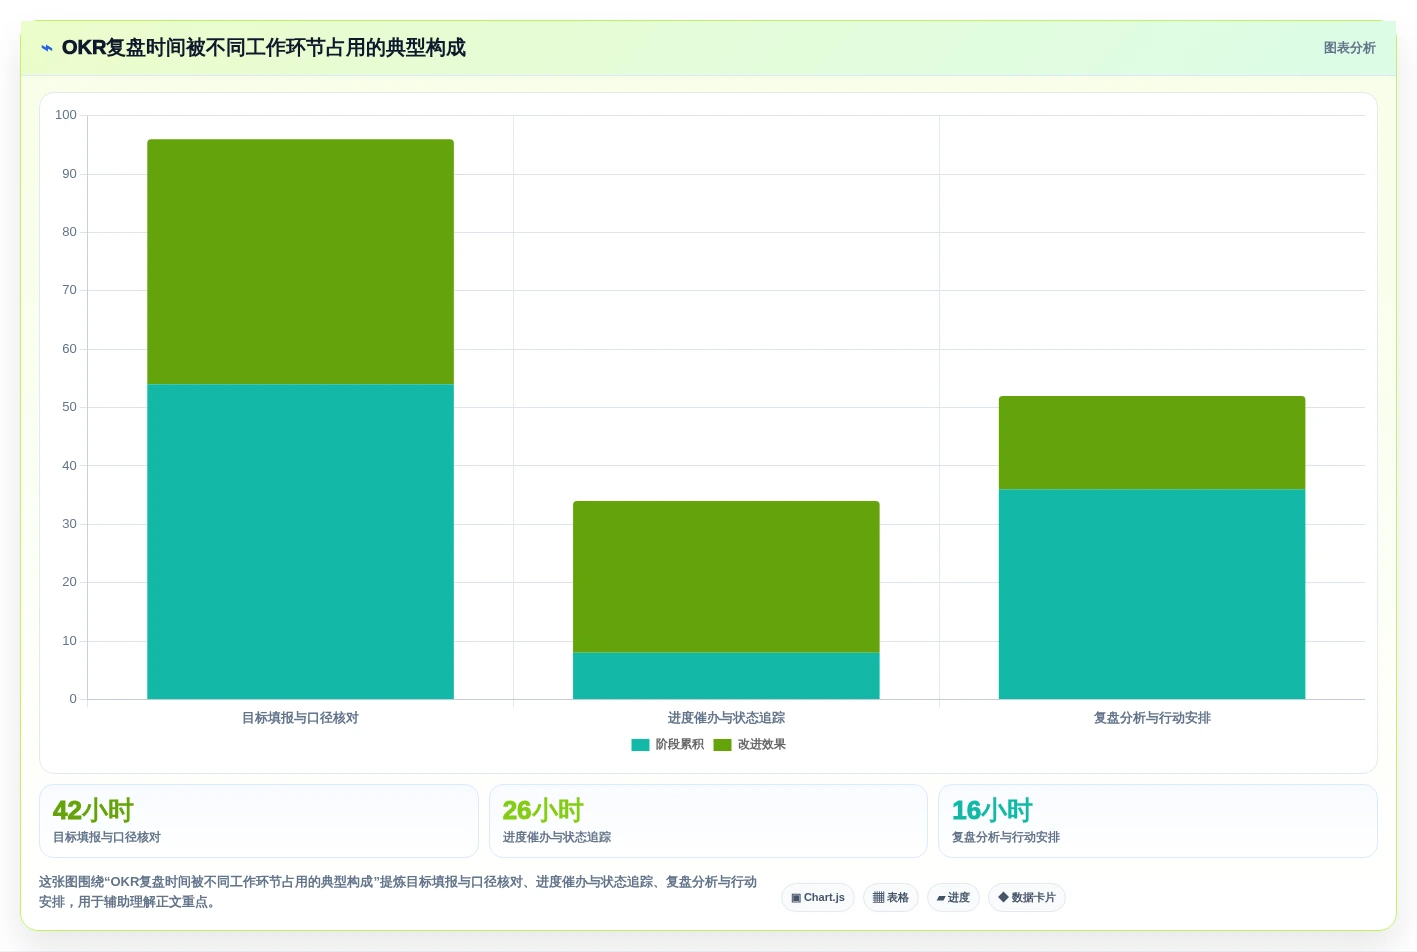The image size is (1417, 952).
Task: Click the Chart.js tag
Action: pos(818,897)
